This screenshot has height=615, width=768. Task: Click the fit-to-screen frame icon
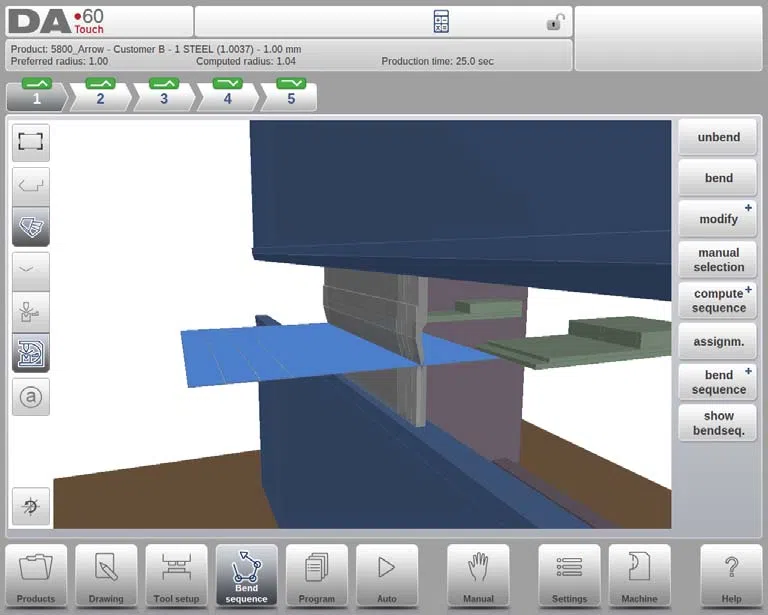(30, 142)
